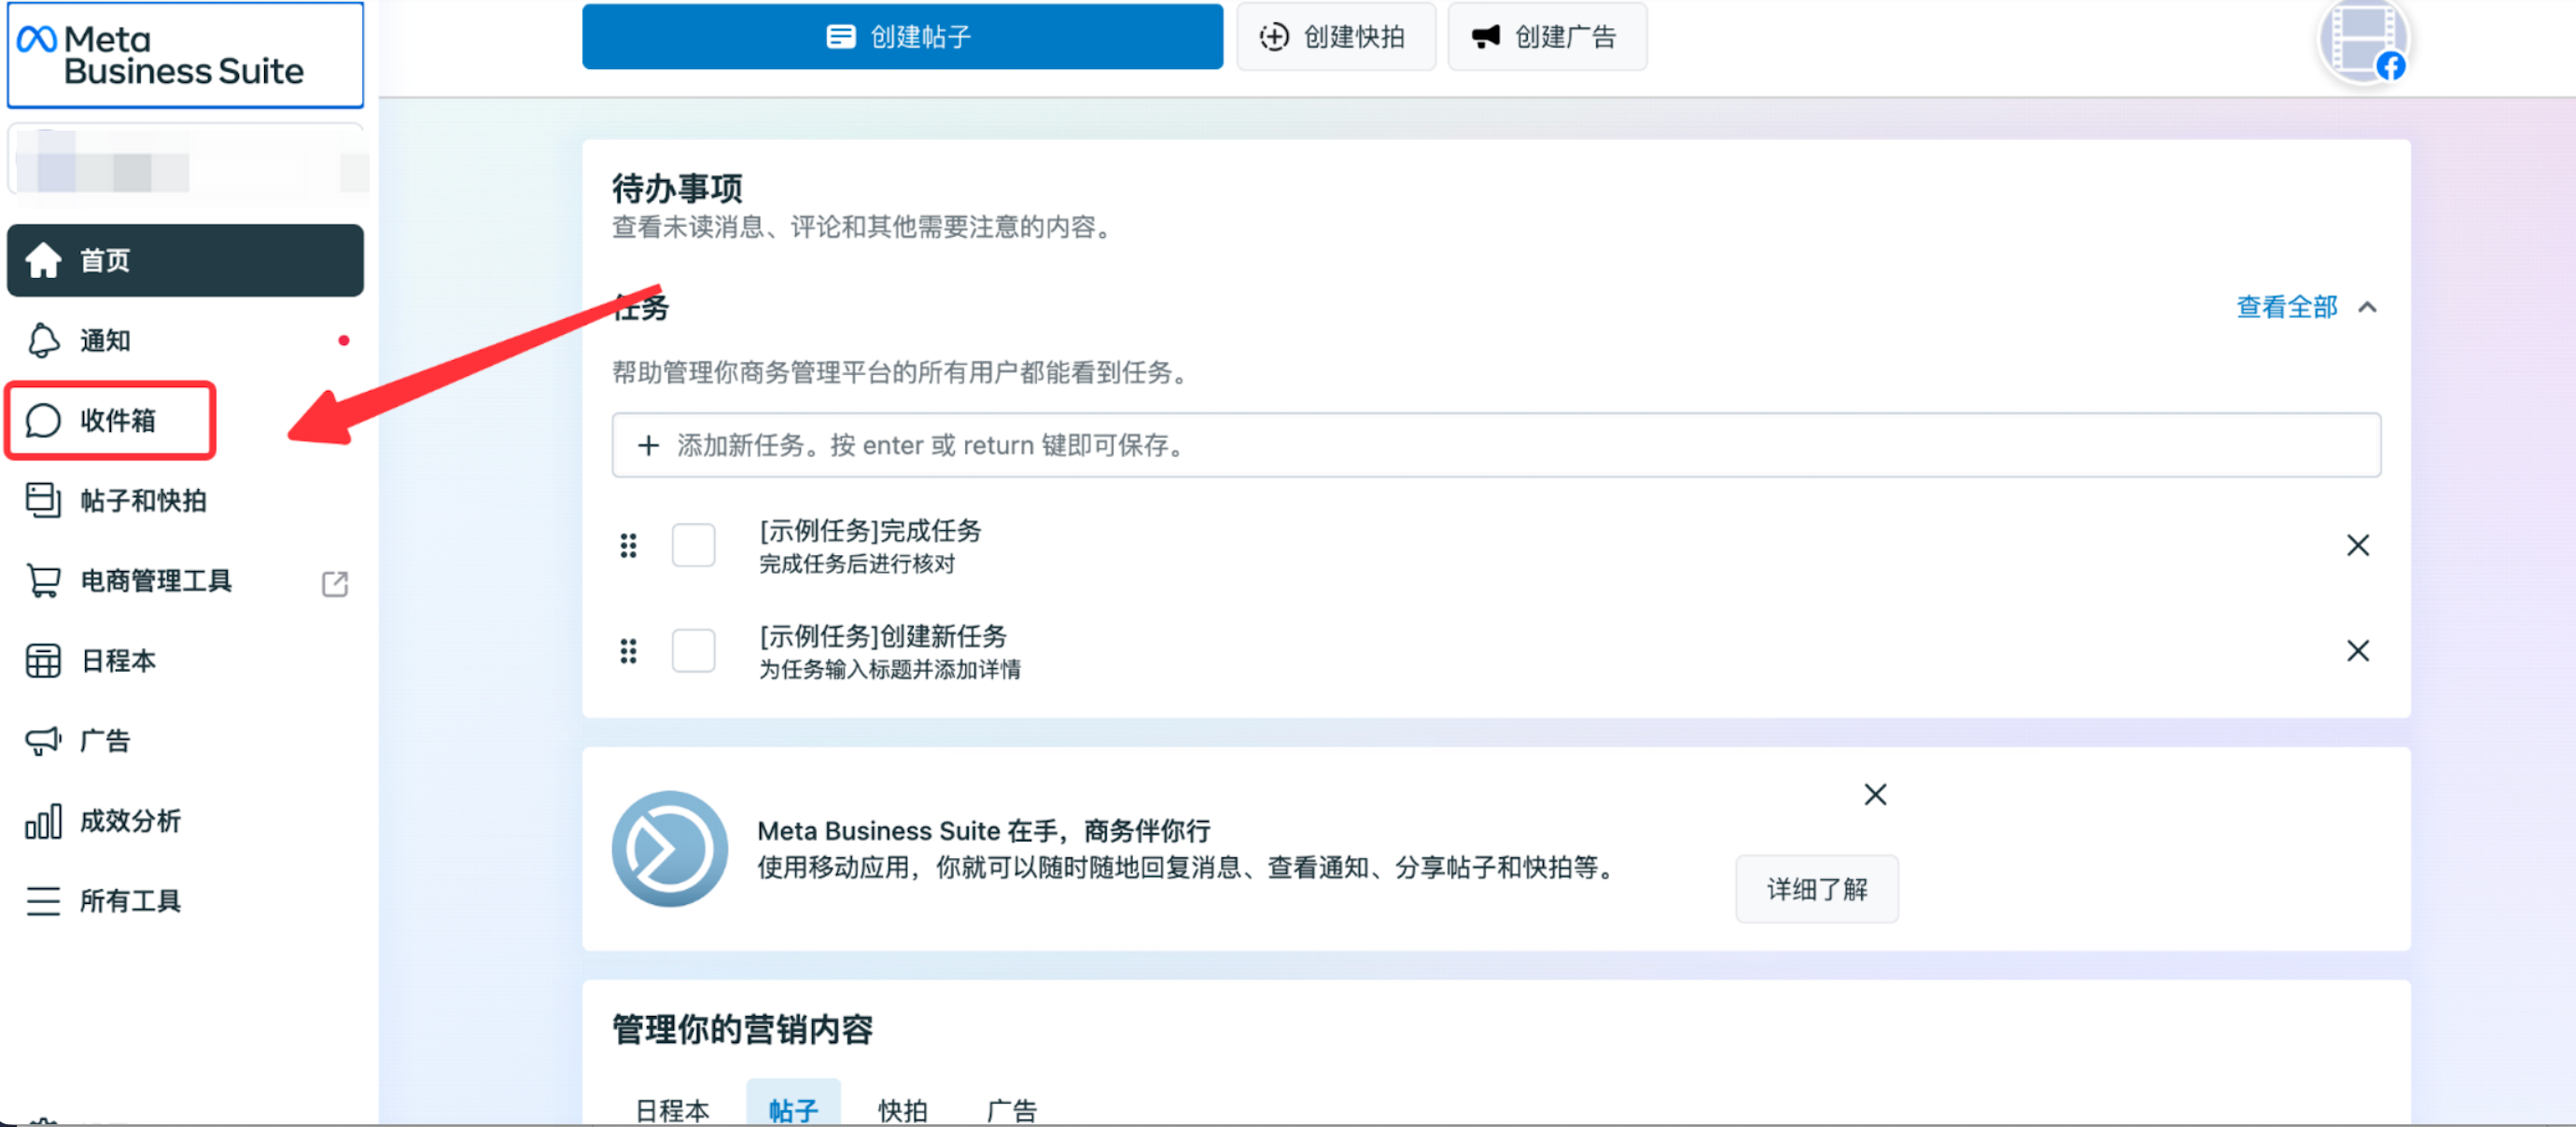Close the Meta Business Suite mobile app banner

pos(1875,794)
